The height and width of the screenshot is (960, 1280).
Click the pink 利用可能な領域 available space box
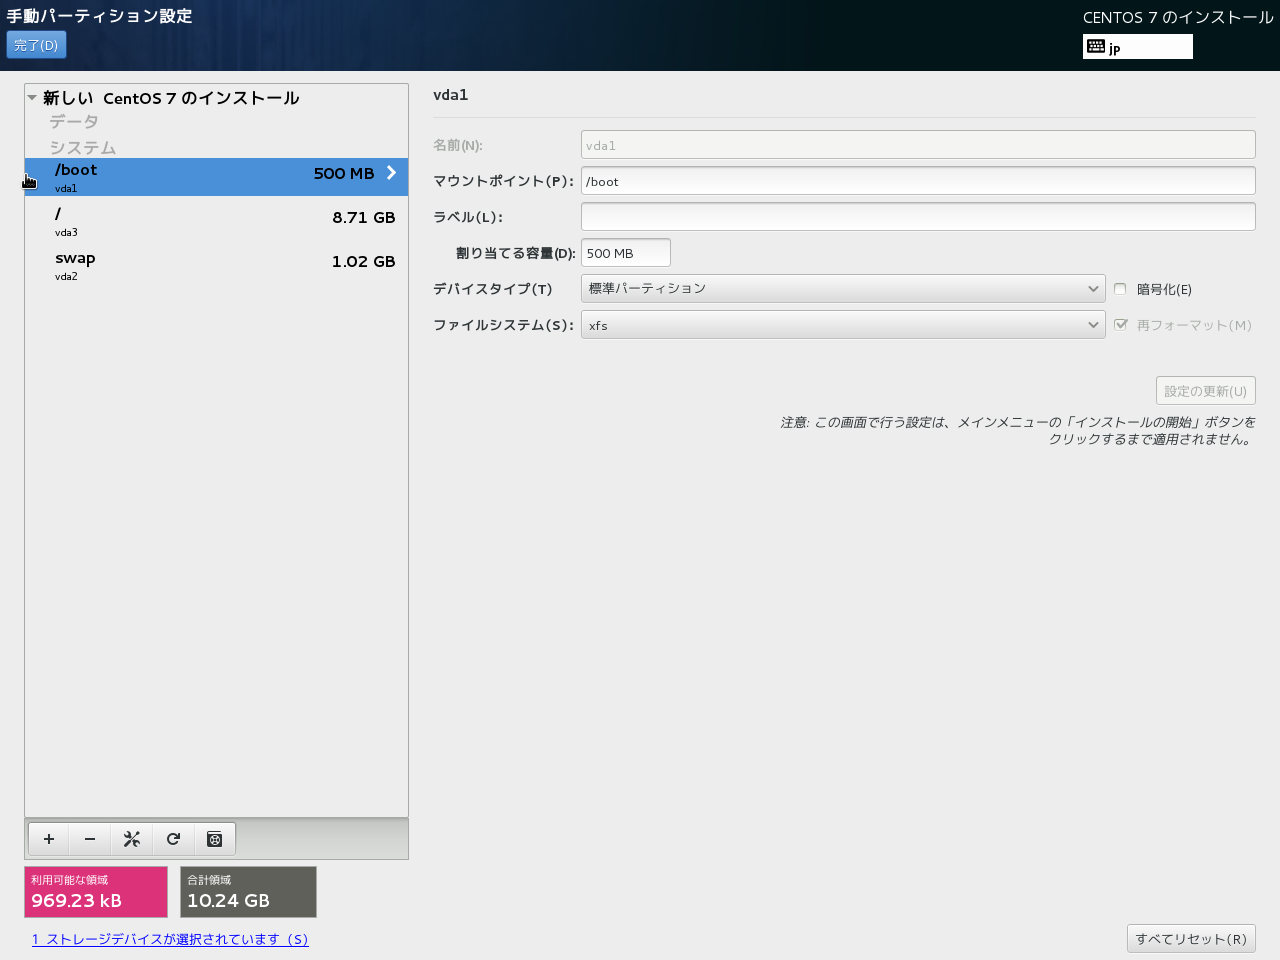[x=96, y=892]
